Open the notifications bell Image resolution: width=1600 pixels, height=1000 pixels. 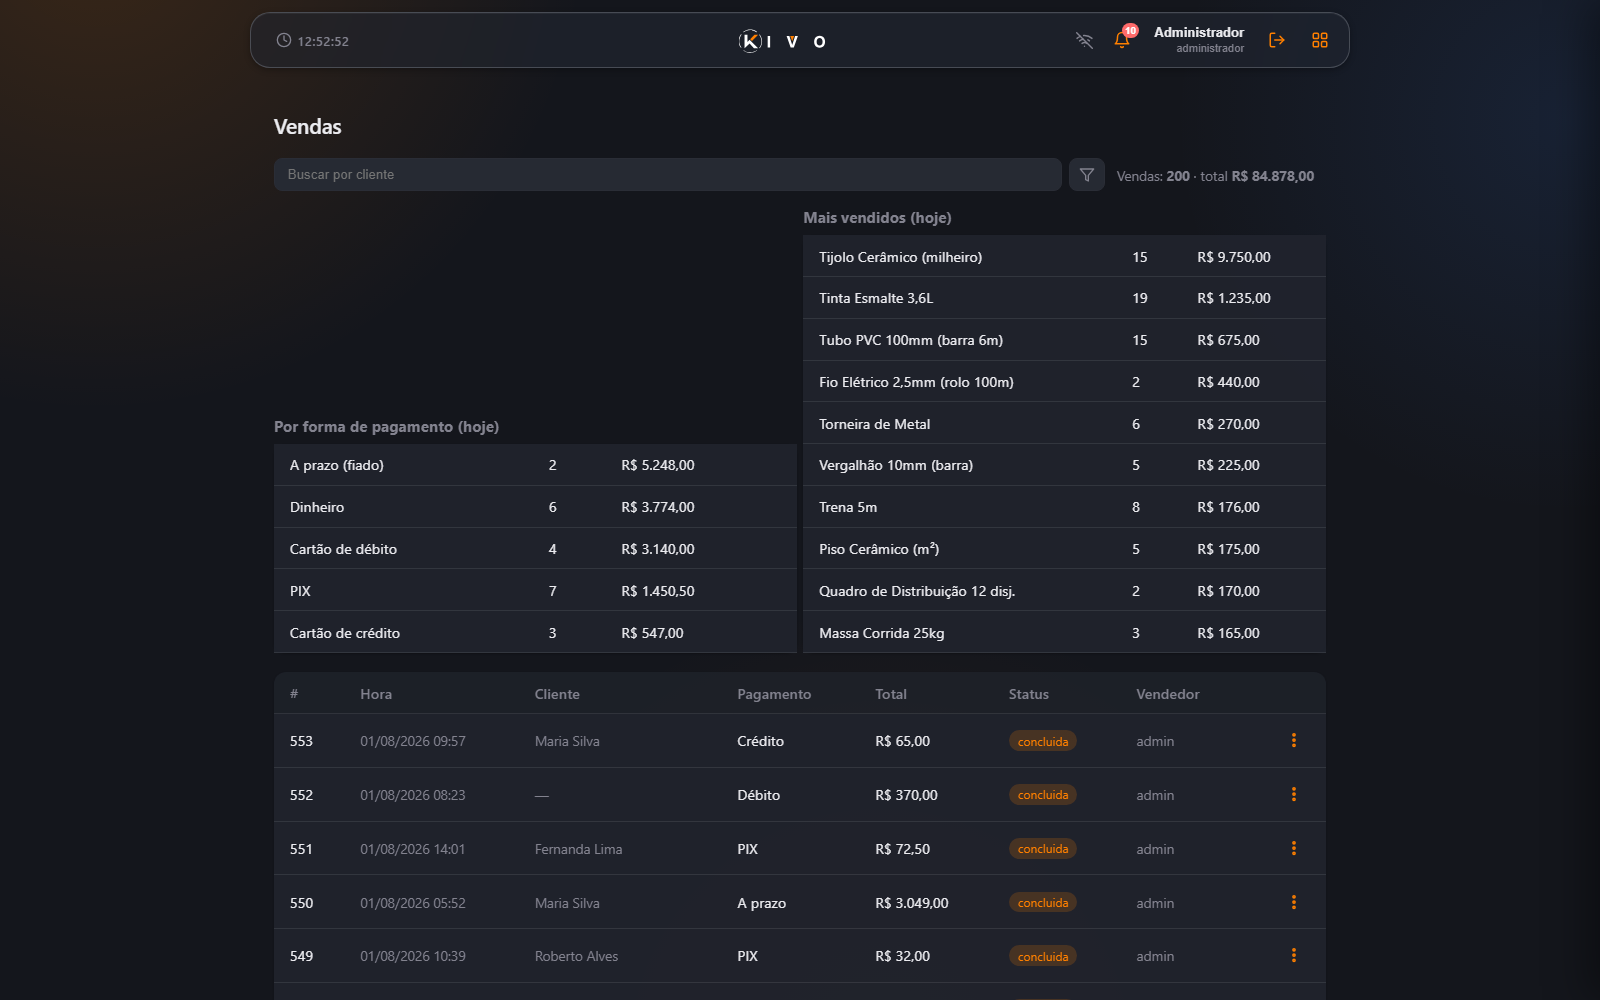tap(1122, 40)
